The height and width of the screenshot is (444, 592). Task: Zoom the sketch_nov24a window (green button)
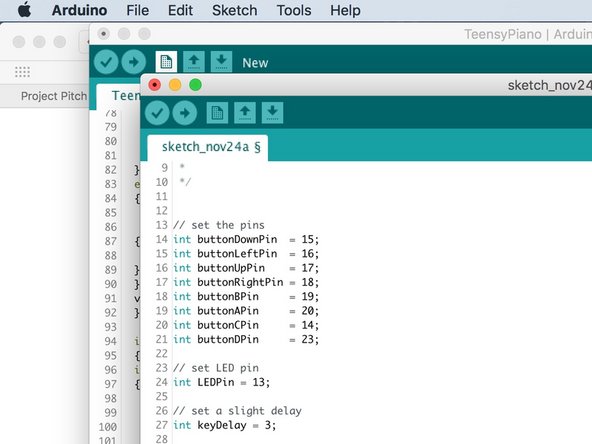point(195,85)
